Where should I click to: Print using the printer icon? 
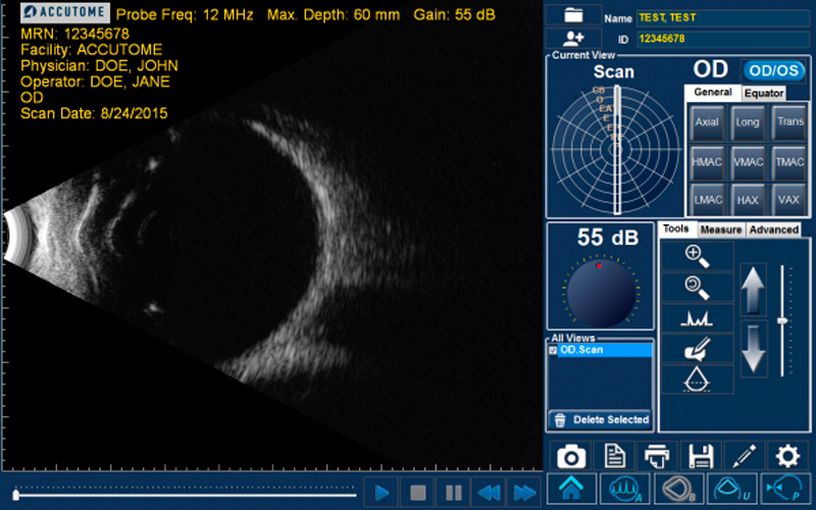(657, 456)
